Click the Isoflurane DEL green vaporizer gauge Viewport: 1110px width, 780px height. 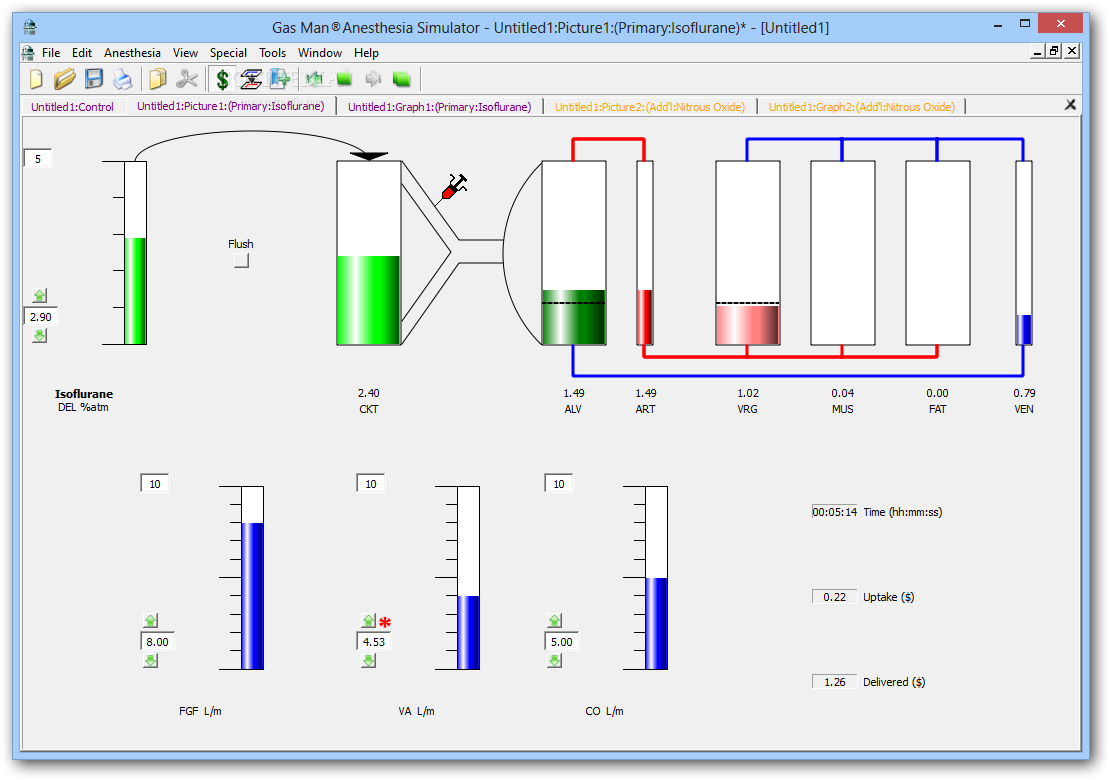[135, 253]
